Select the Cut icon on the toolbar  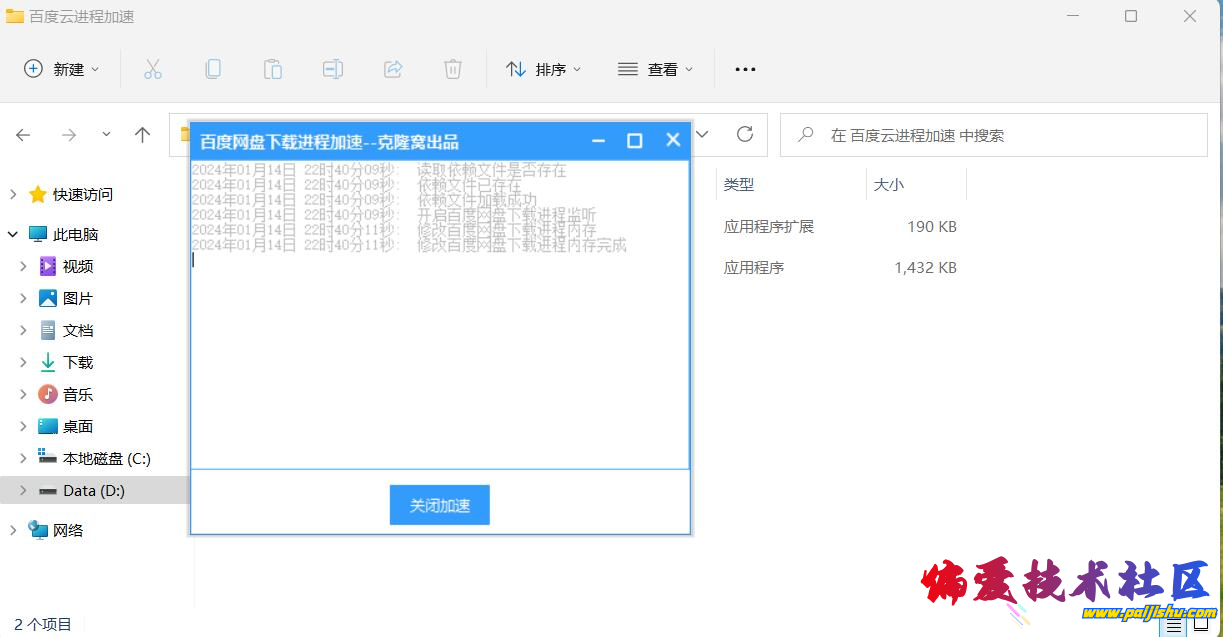152,68
